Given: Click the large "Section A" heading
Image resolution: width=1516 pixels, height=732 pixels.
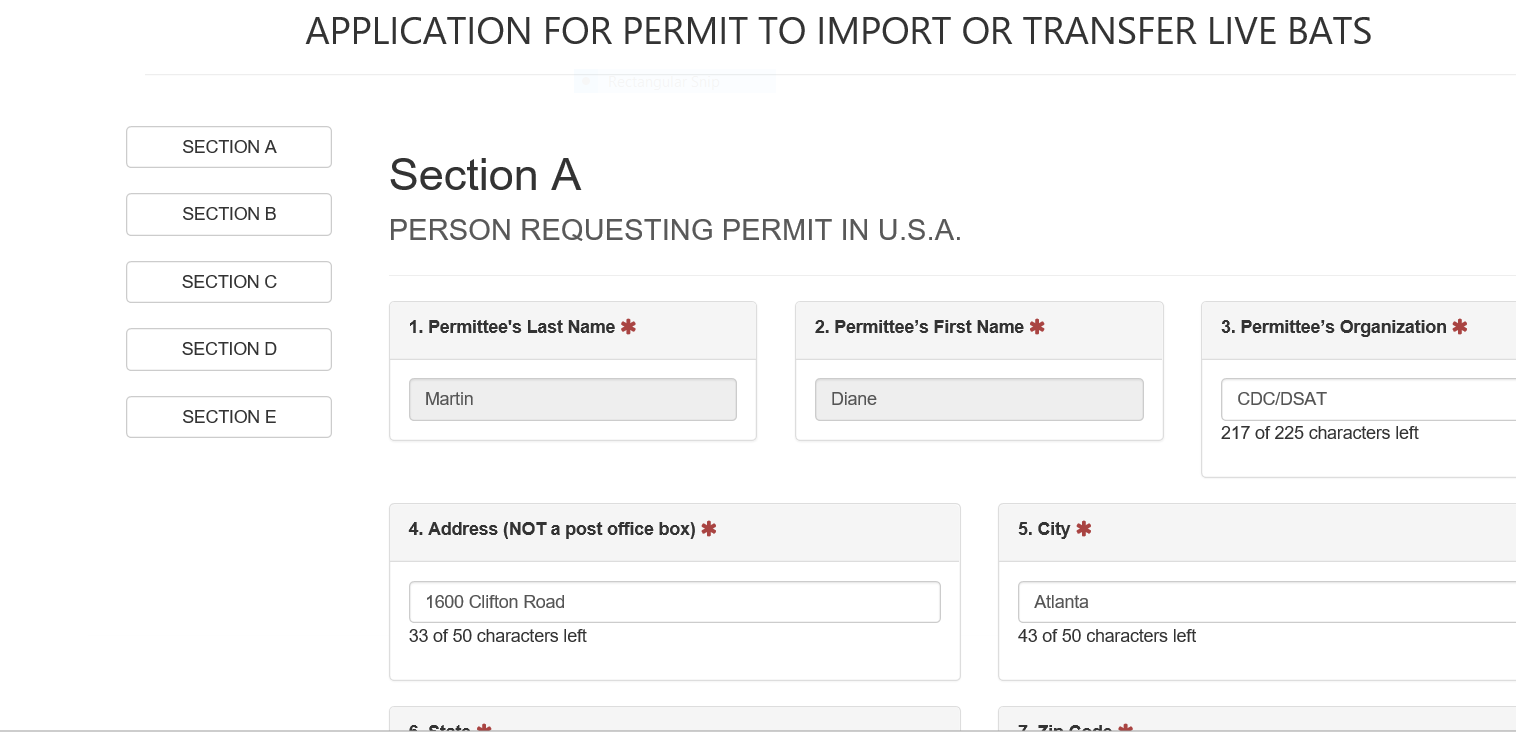Looking at the screenshot, I should coord(485,175).
